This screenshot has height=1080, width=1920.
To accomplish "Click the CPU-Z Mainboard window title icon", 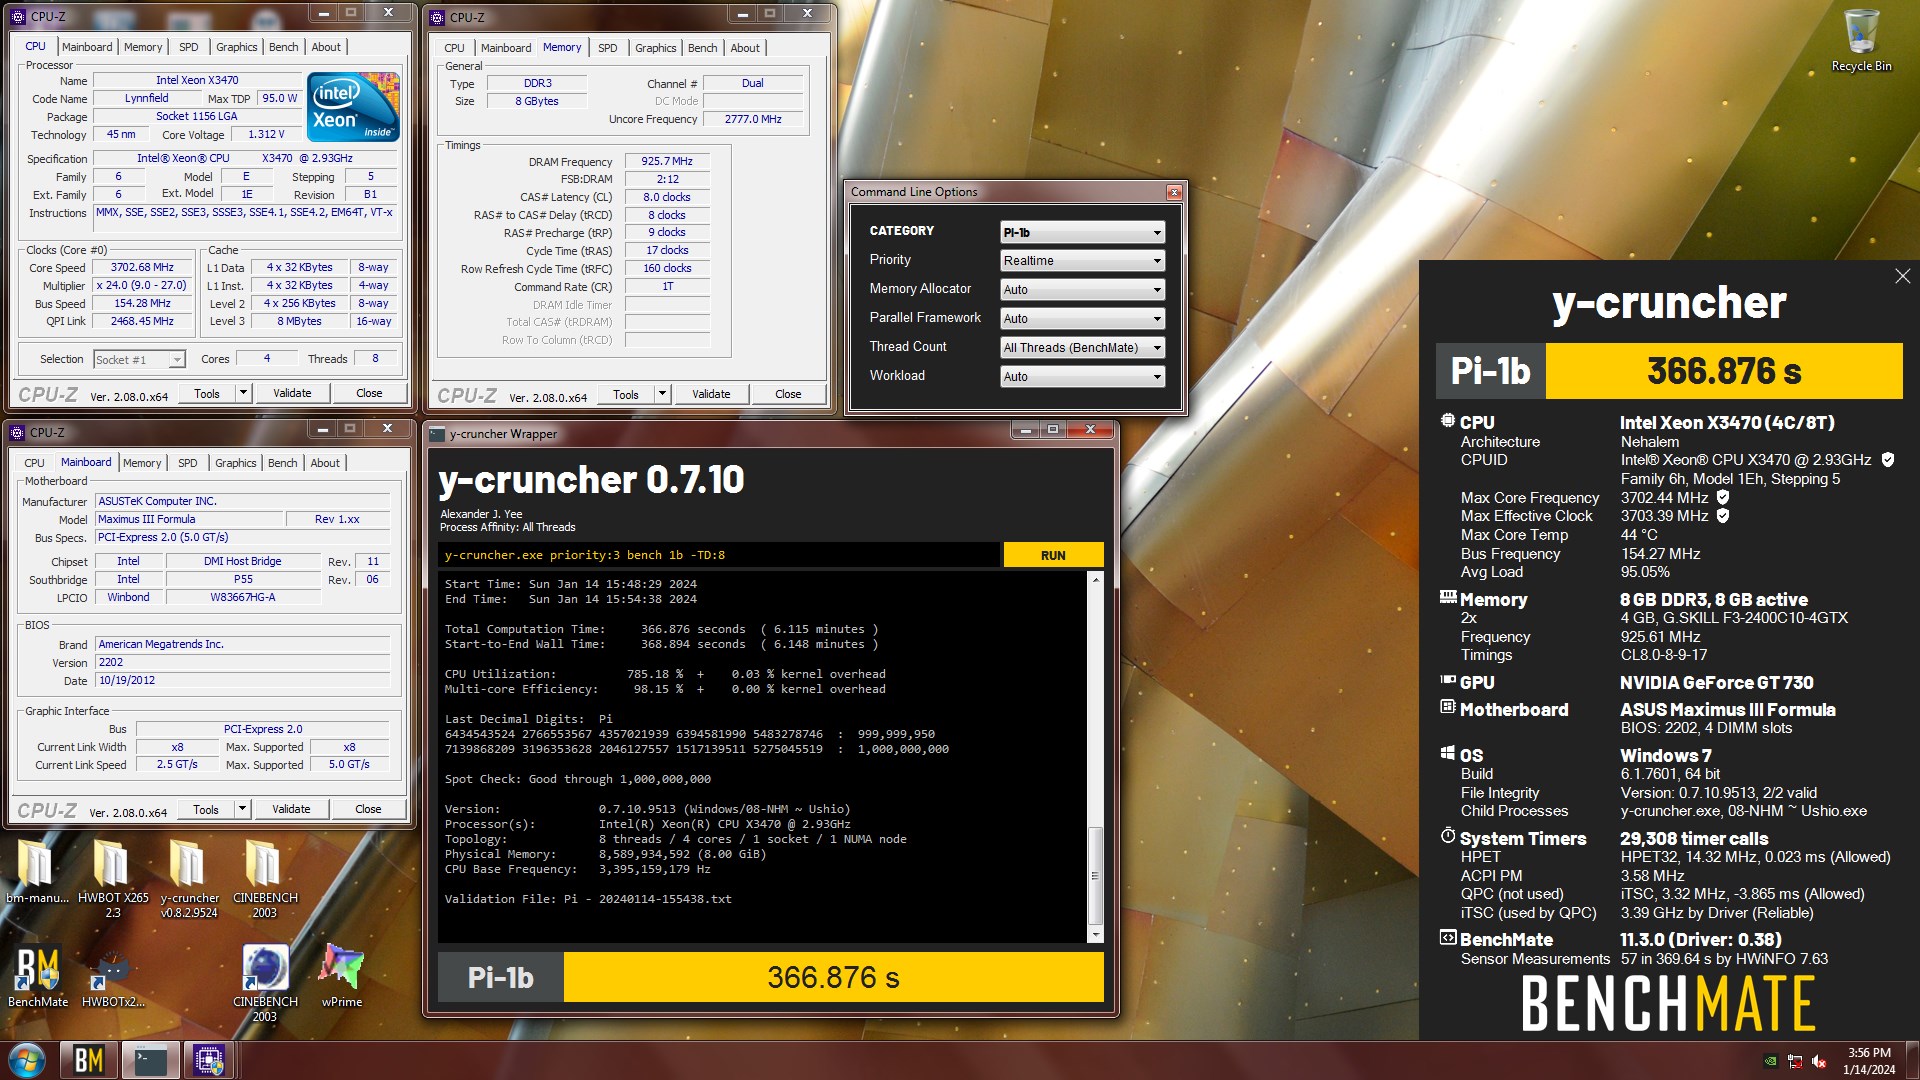I will [x=17, y=433].
